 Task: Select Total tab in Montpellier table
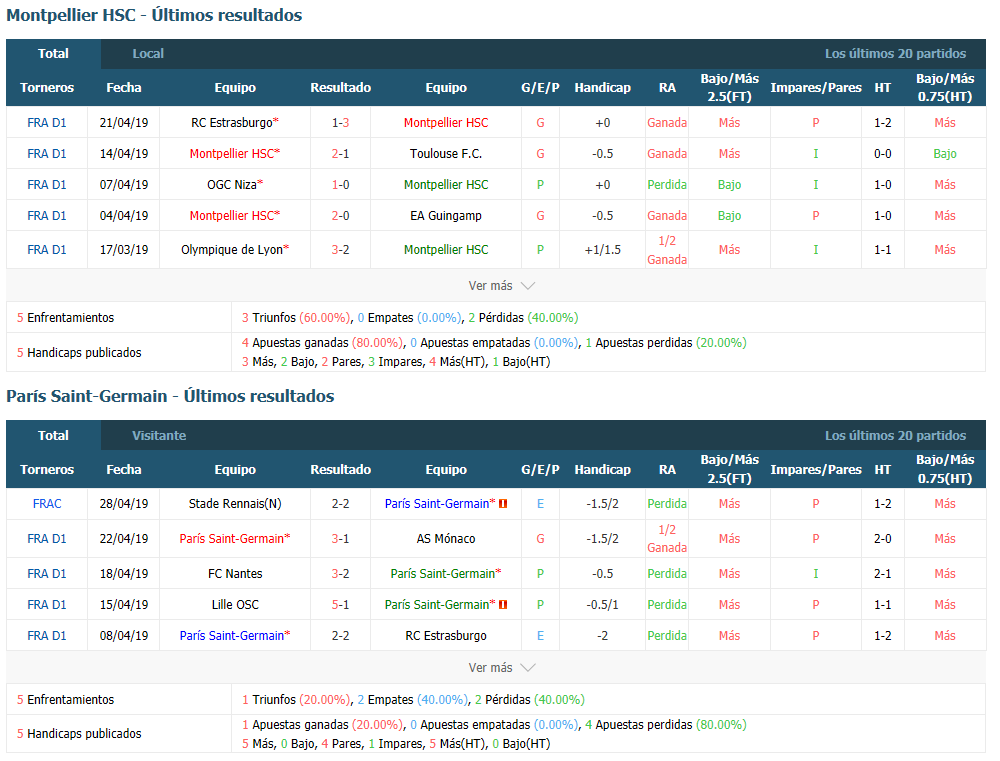(54, 54)
